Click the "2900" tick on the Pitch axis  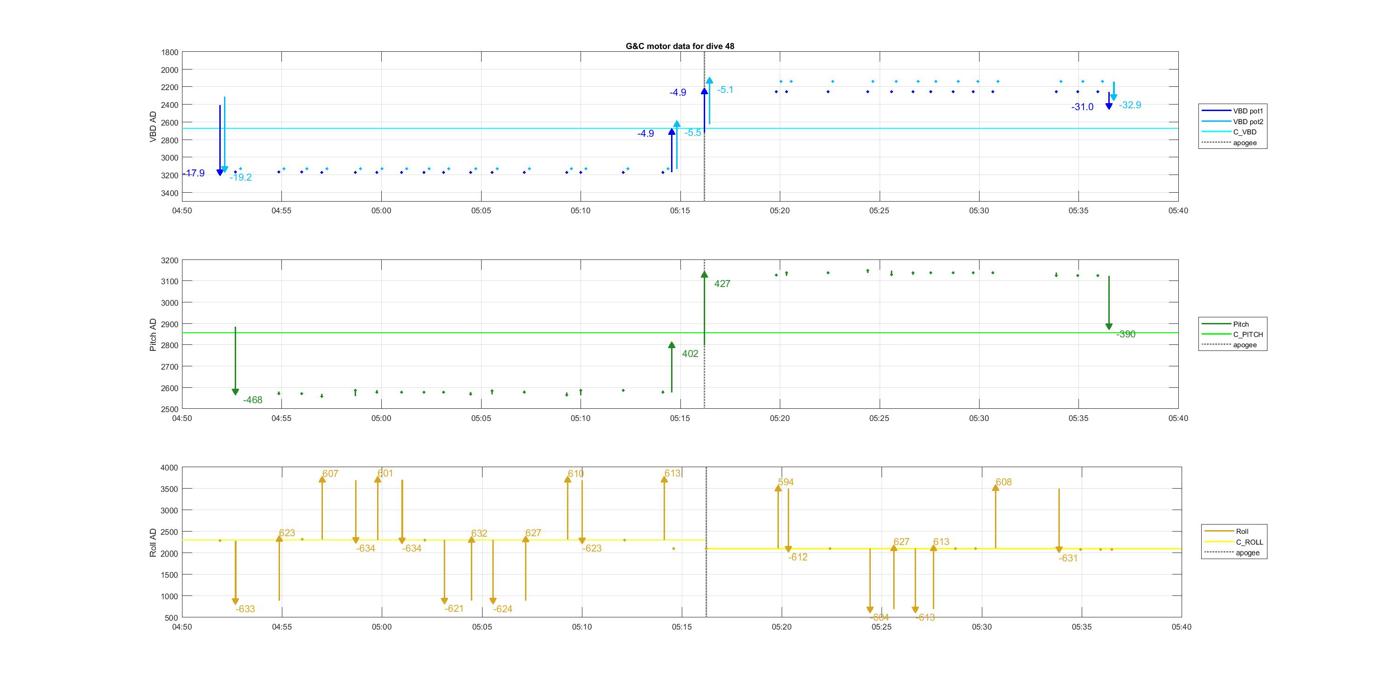pos(170,325)
